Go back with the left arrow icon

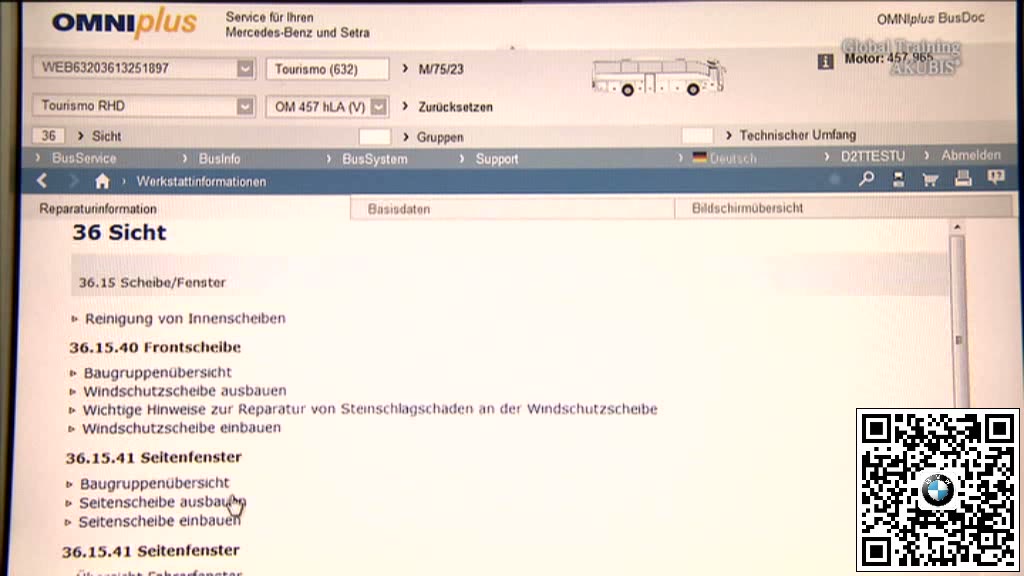[x=42, y=181]
